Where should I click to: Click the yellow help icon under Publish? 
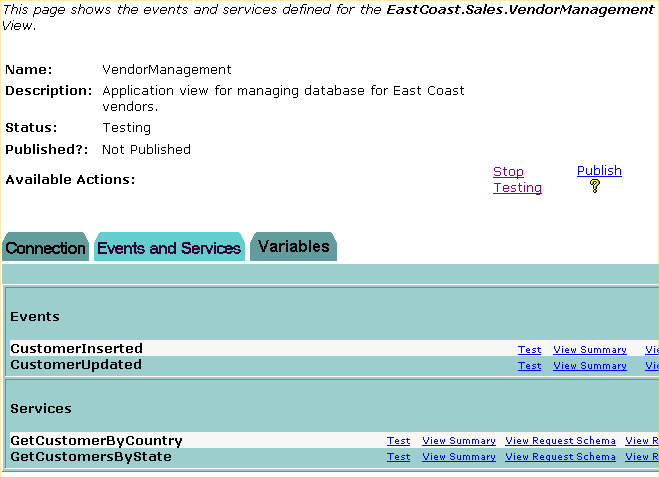[595, 186]
